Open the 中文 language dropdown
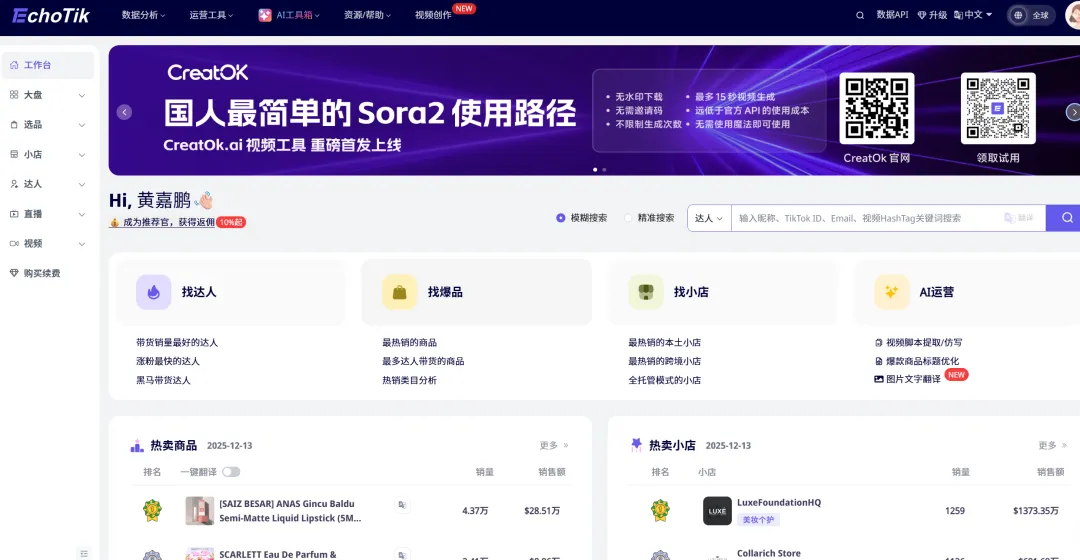1080x560 pixels. pyautogui.click(x=972, y=15)
